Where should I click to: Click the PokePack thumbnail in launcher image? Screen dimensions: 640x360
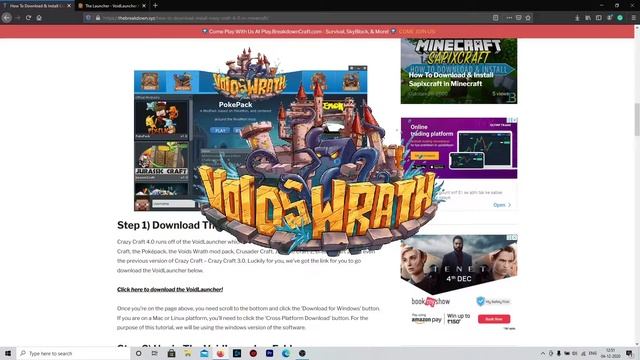coord(161,118)
